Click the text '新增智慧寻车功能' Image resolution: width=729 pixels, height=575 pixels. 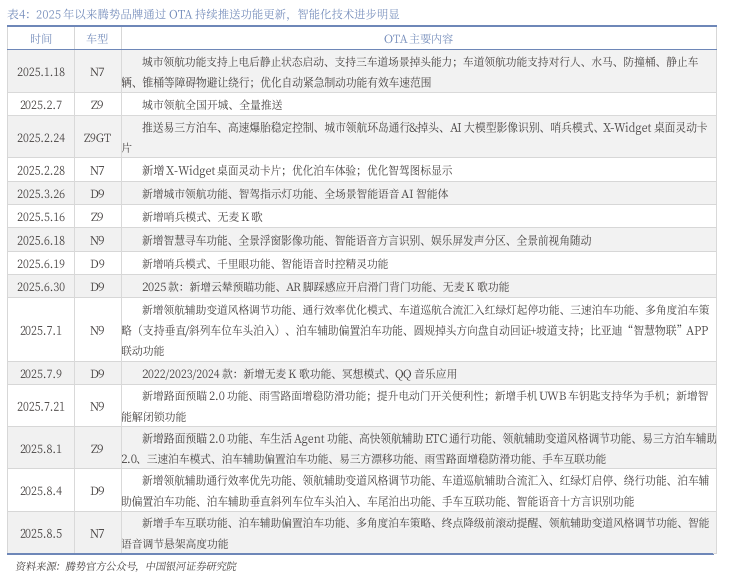click(185, 240)
